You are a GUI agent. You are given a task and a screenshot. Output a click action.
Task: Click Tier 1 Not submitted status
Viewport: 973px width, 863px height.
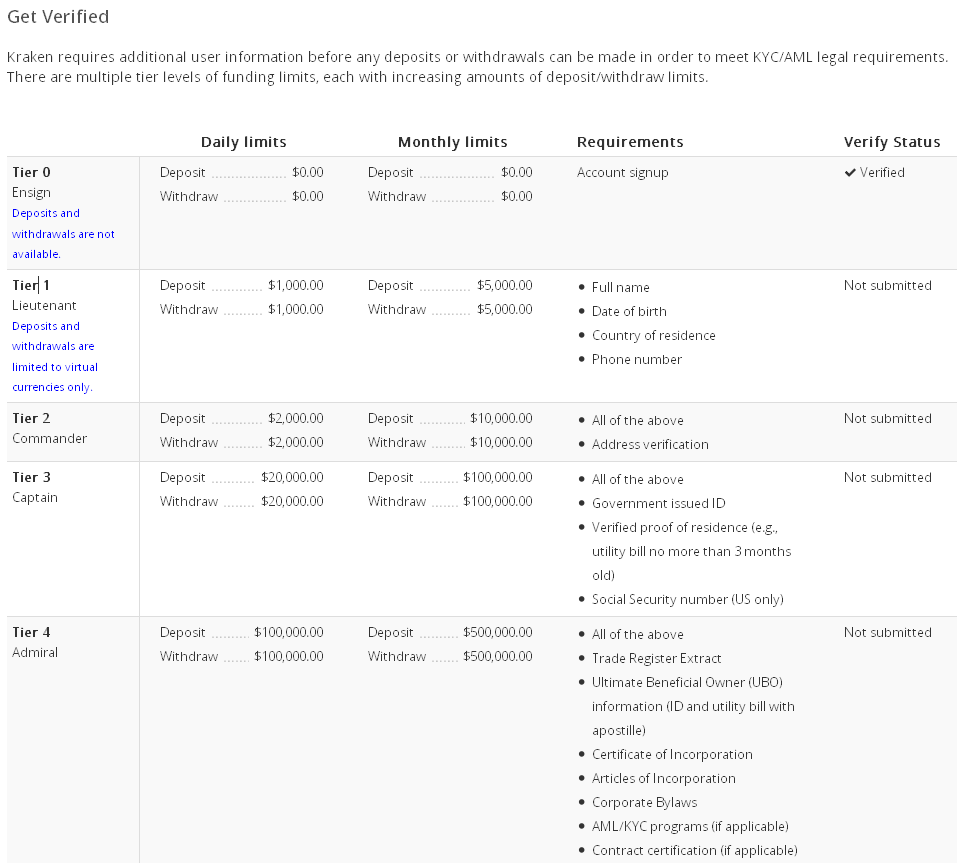pyautogui.click(x=887, y=285)
